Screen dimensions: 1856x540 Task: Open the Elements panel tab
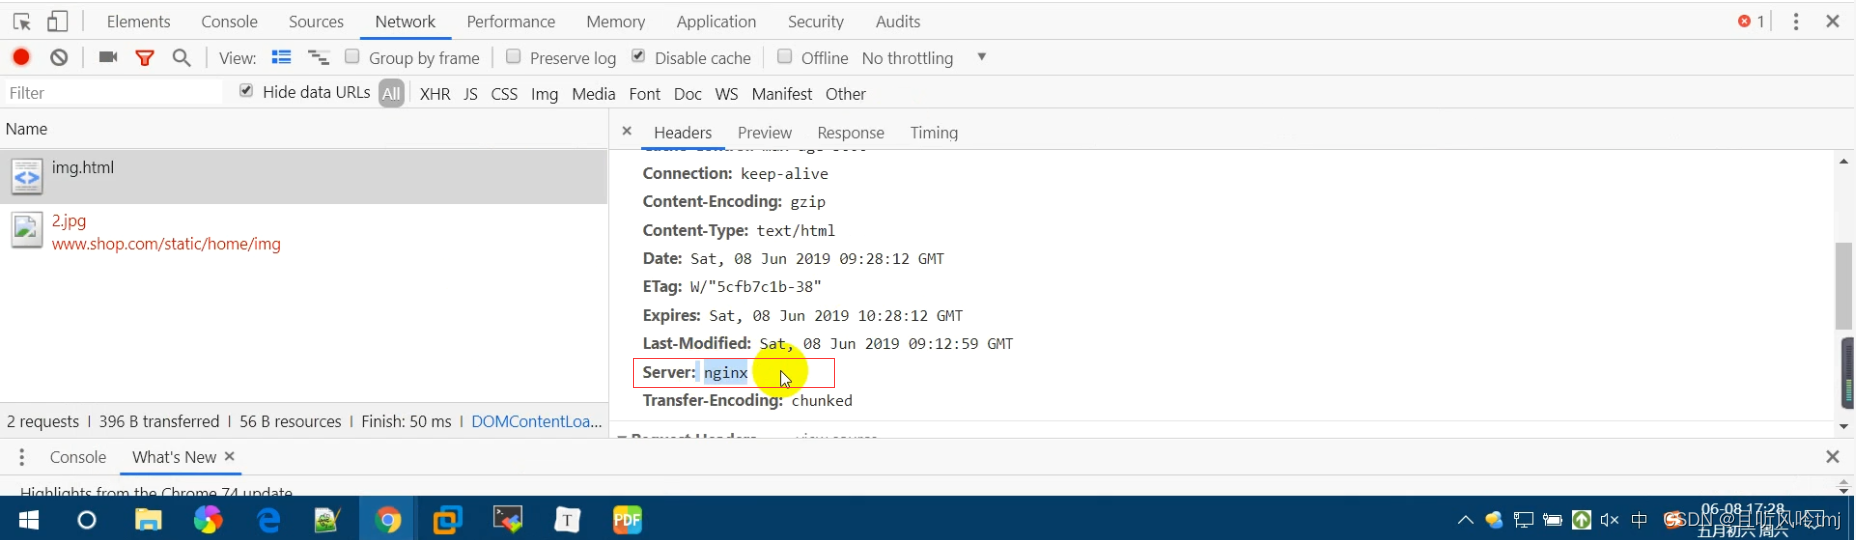[x=138, y=21]
